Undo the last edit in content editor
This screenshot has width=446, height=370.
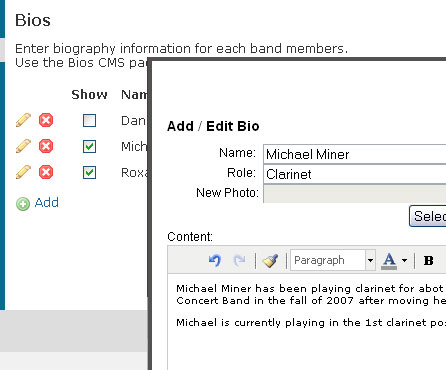pos(215,260)
